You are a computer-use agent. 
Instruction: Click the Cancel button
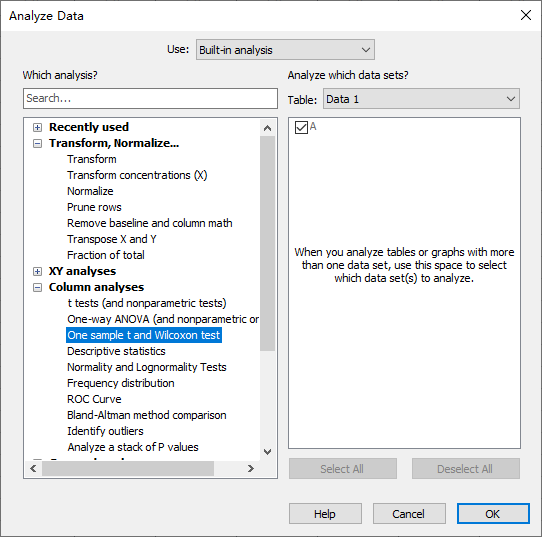[x=409, y=514]
